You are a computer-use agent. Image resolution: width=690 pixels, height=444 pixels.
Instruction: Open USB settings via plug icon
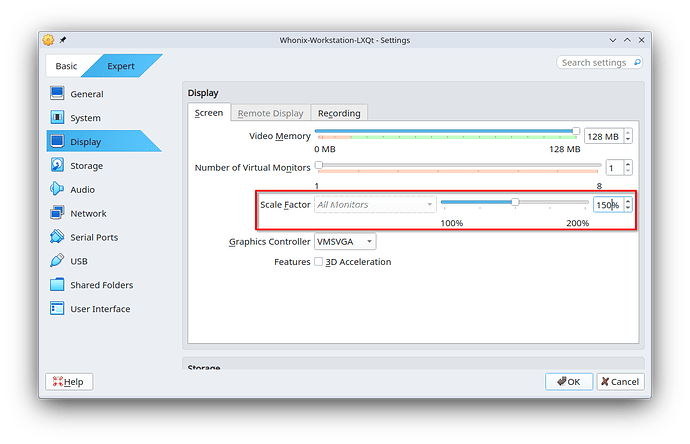[x=57, y=261]
